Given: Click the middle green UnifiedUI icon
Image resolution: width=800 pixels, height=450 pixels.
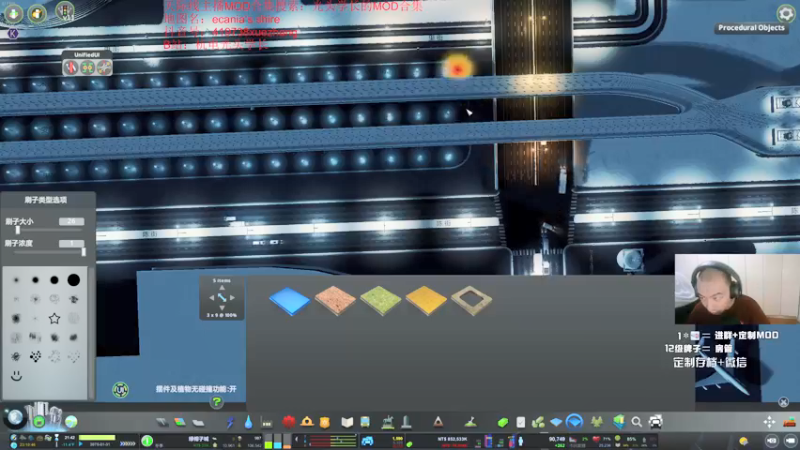Looking at the screenshot, I should (x=87, y=67).
